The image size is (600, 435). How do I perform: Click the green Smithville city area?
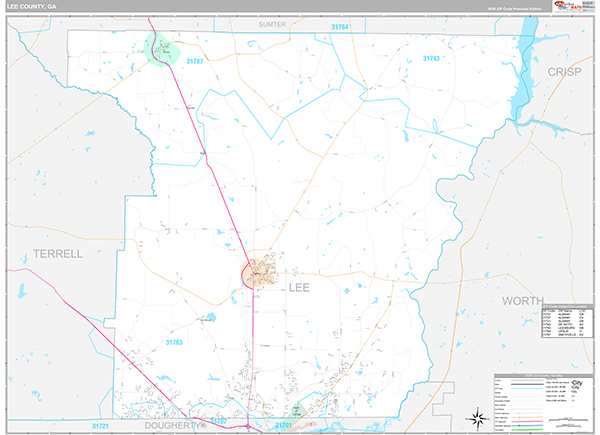click(x=162, y=49)
